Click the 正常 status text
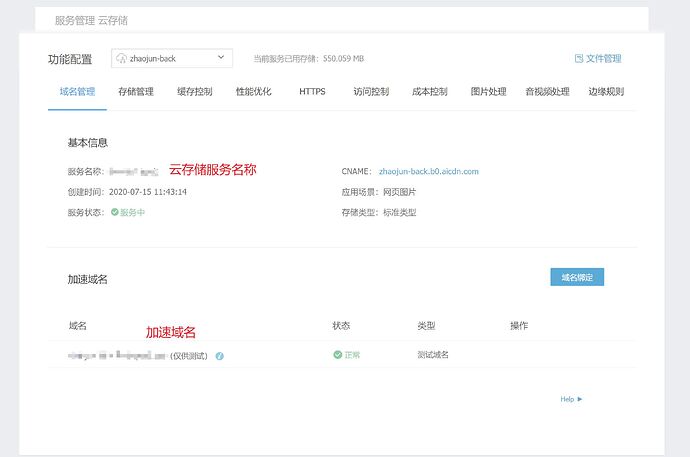Viewport: 690px width, 457px height. pyautogui.click(x=352, y=355)
